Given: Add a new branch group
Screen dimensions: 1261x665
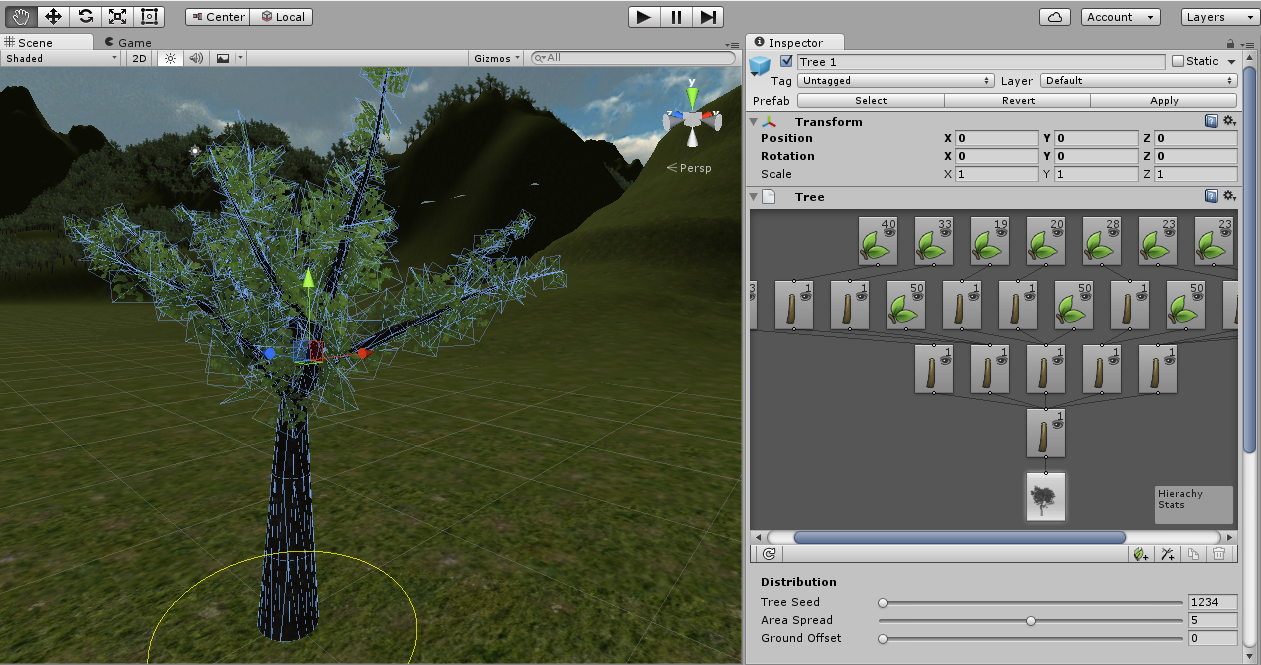Looking at the screenshot, I should 1167,553.
